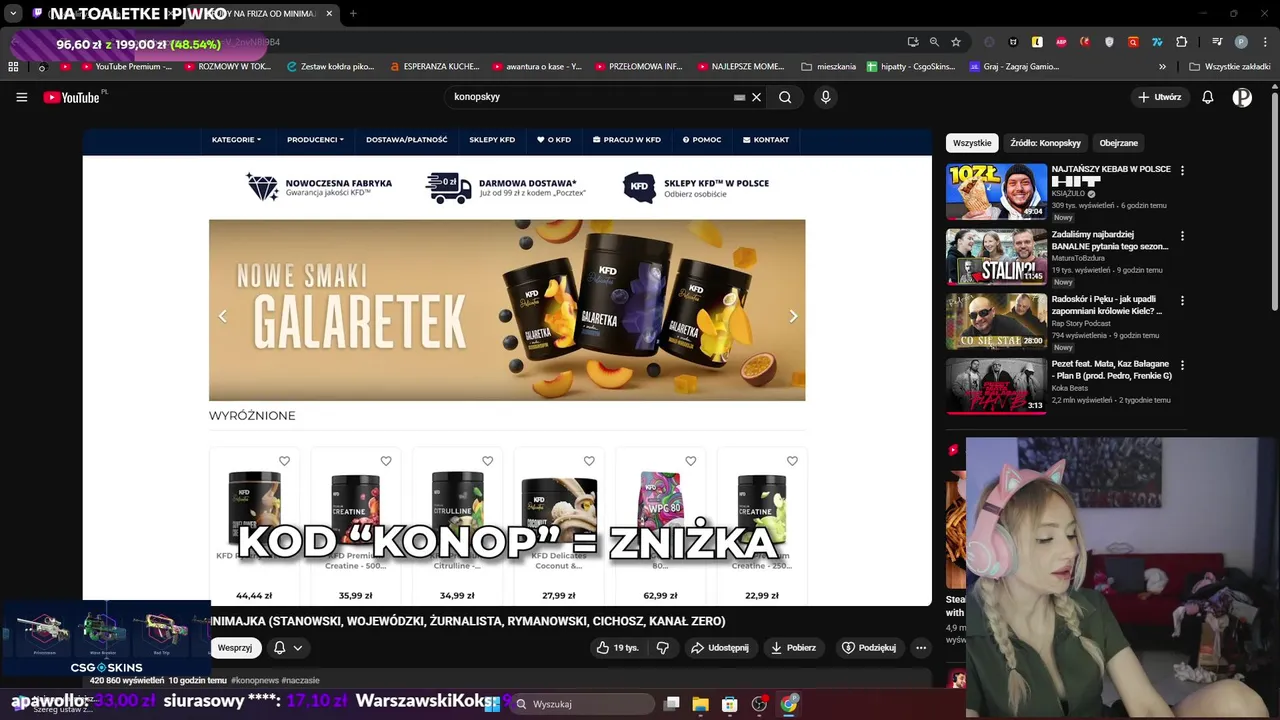Click the search magnifier button
Screen dimensions: 1280x720
785,97
